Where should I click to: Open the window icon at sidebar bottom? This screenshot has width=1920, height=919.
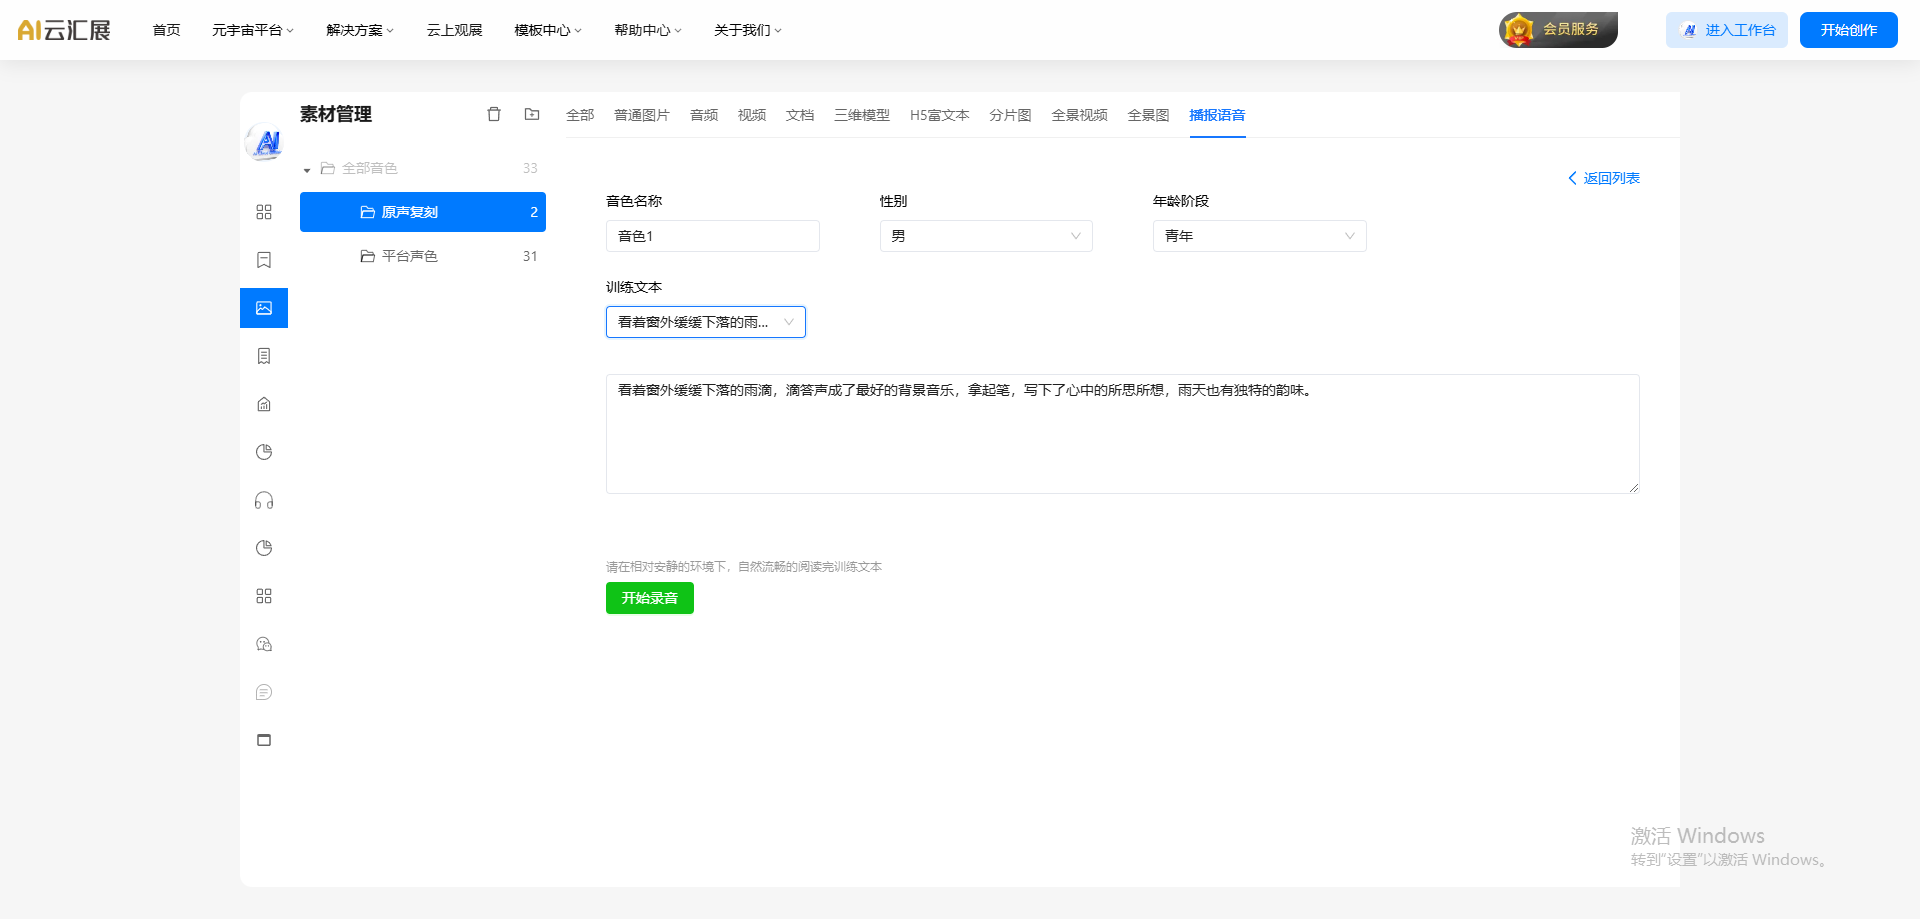[264, 740]
